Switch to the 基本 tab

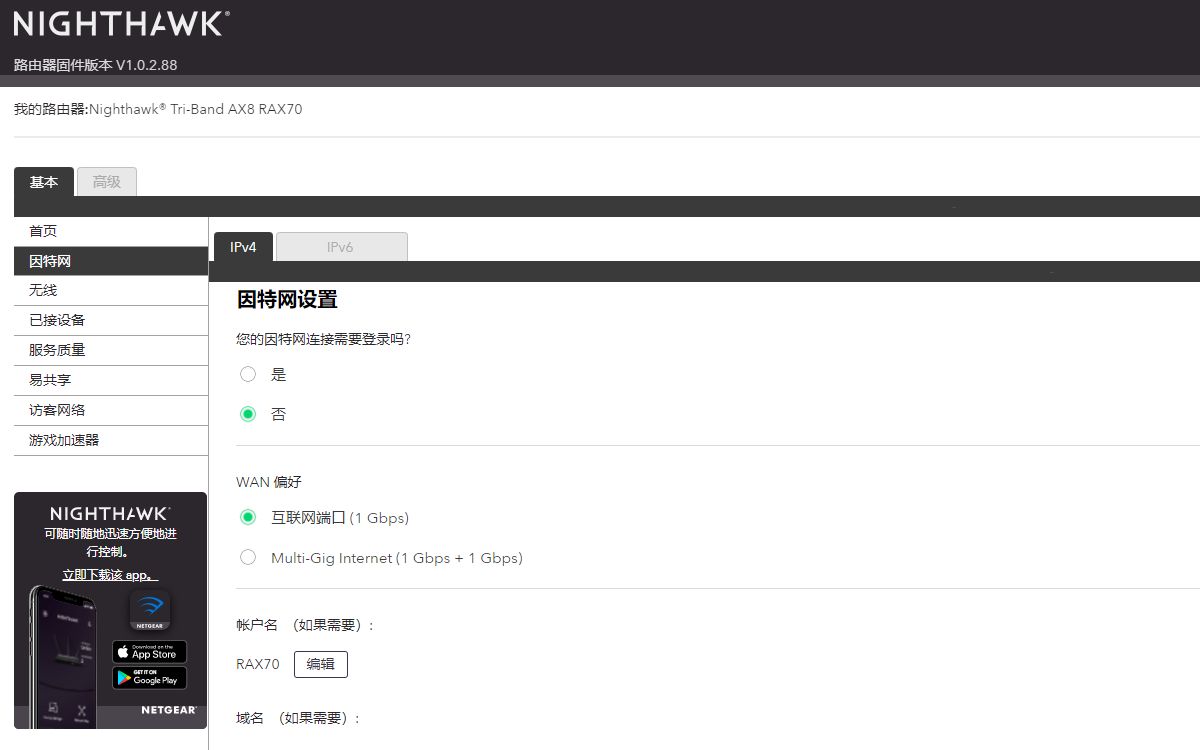tap(44, 182)
